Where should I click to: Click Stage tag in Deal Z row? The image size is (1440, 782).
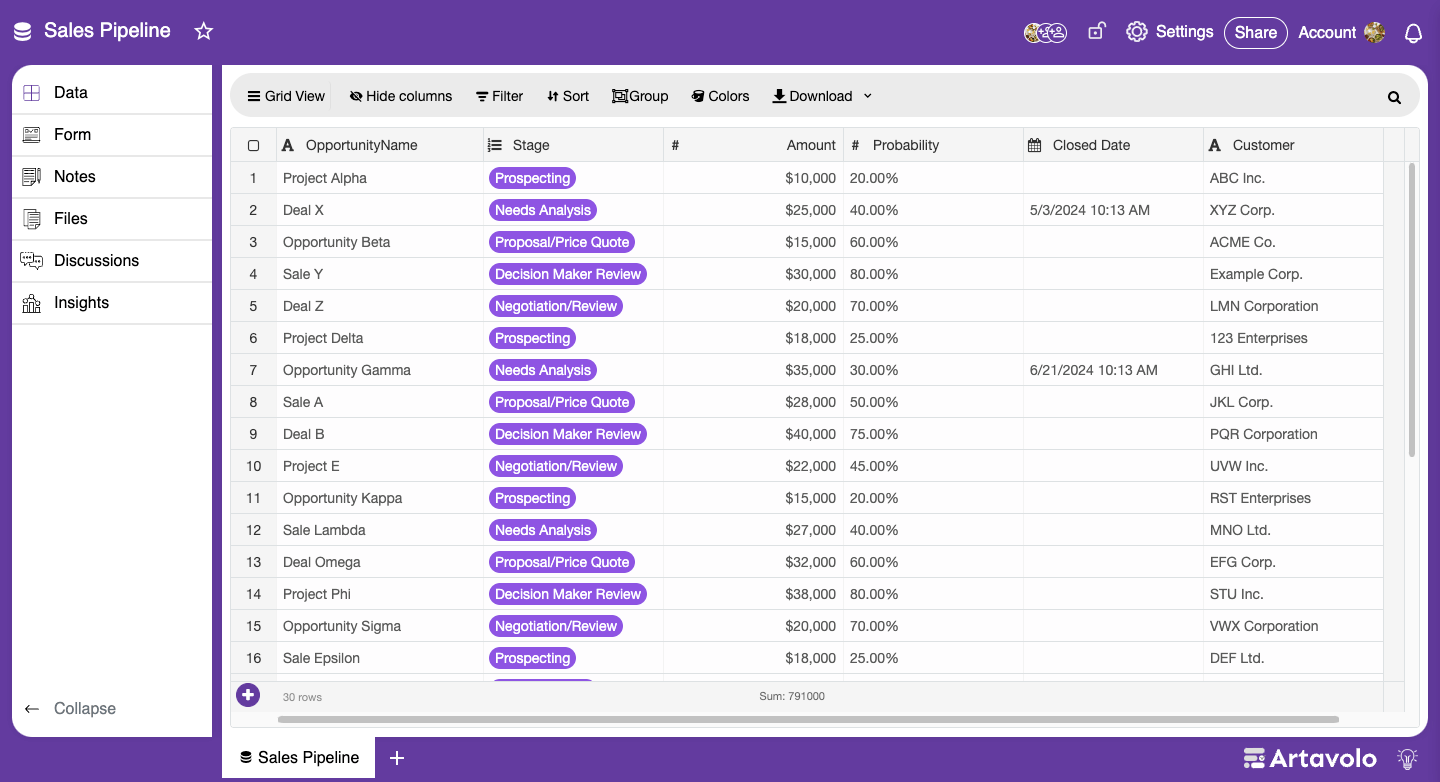[x=556, y=306]
